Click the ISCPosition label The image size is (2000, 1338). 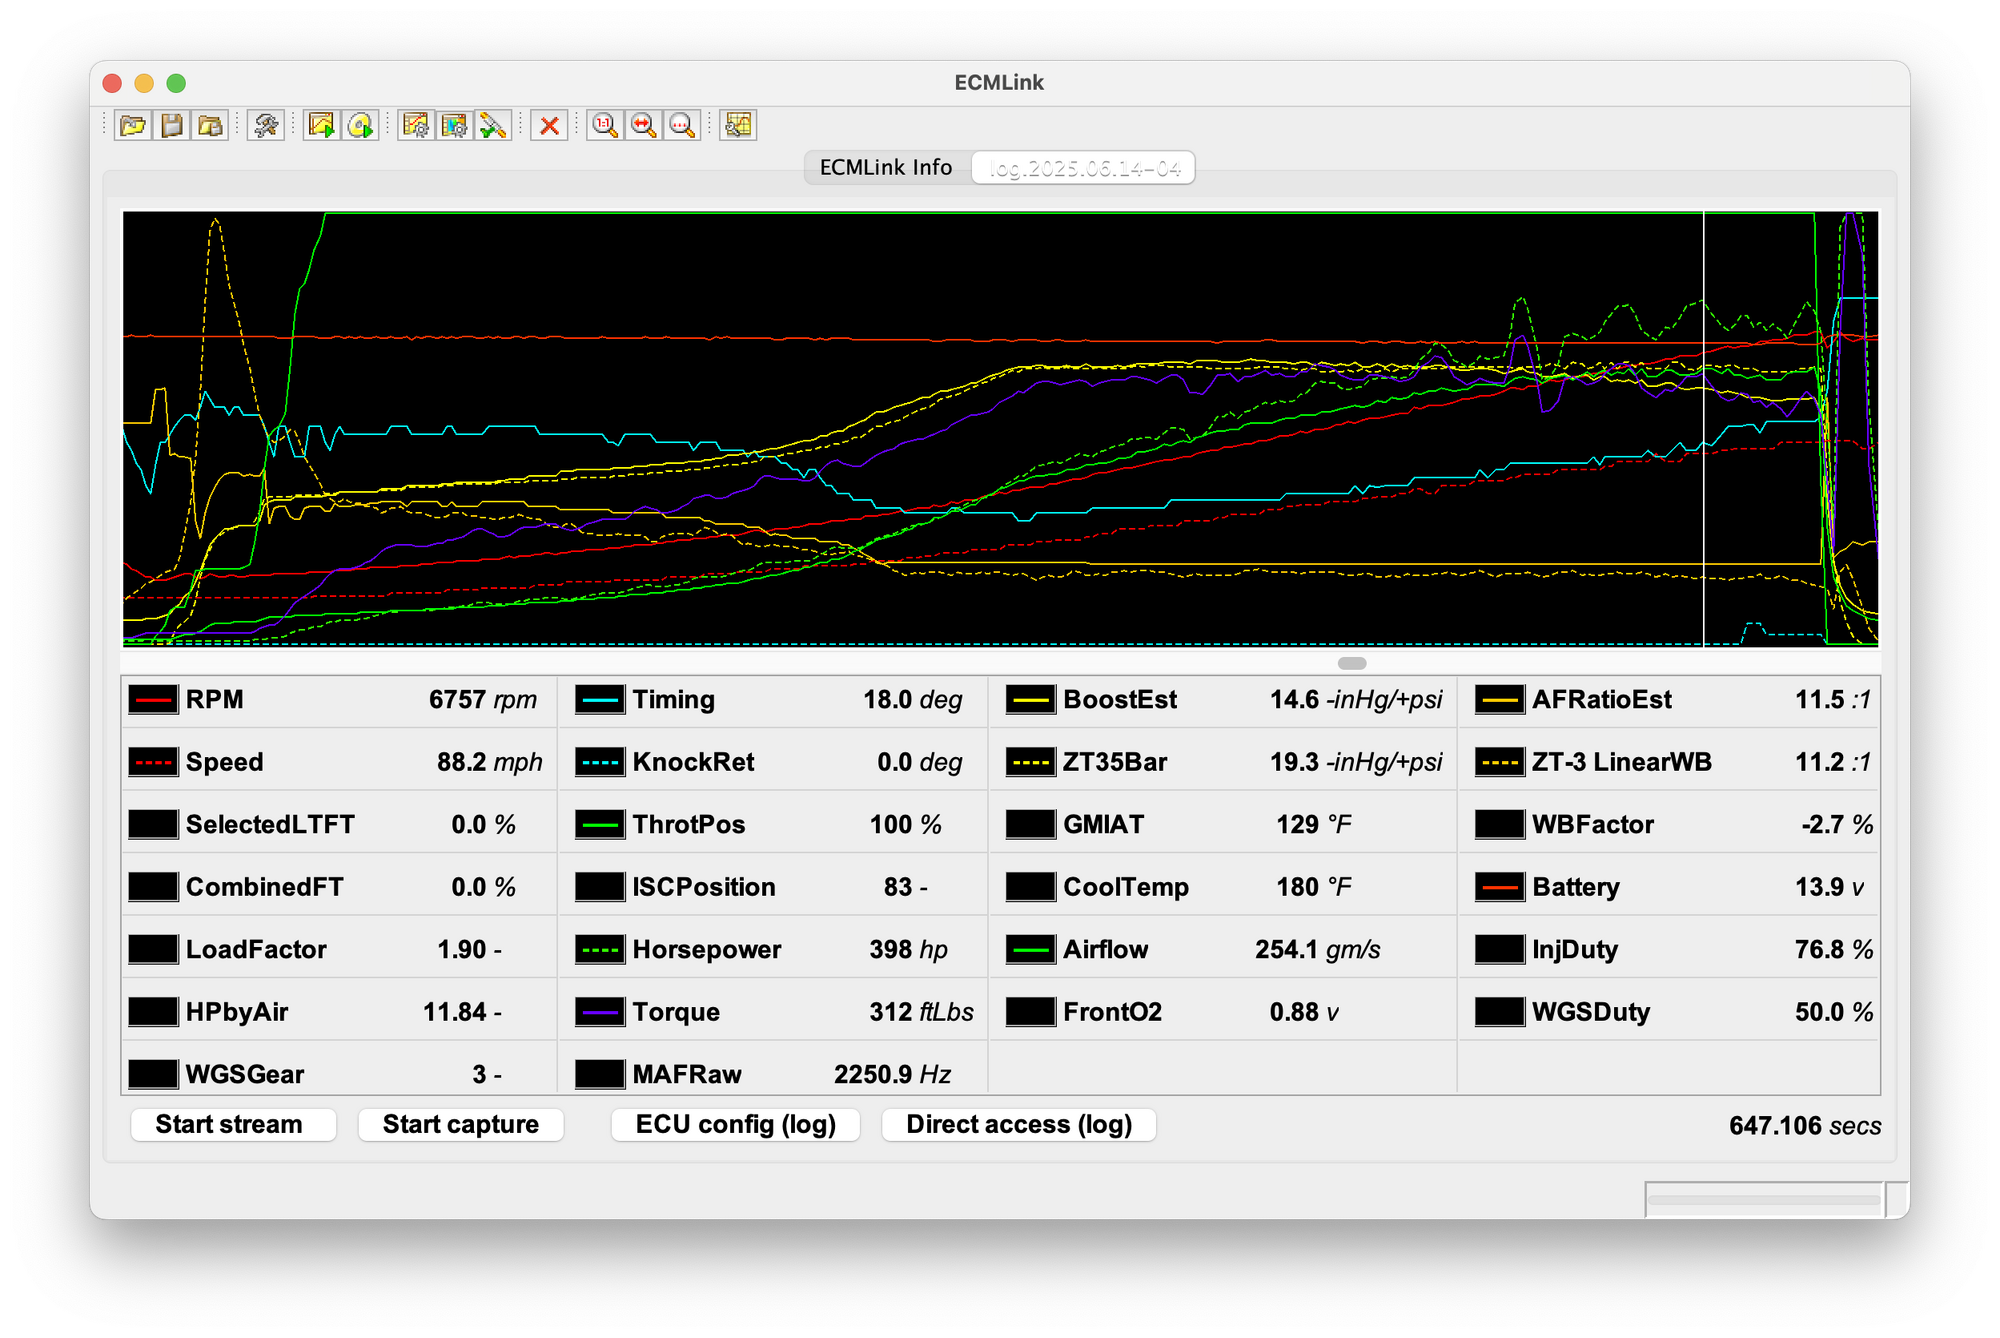point(704,887)
